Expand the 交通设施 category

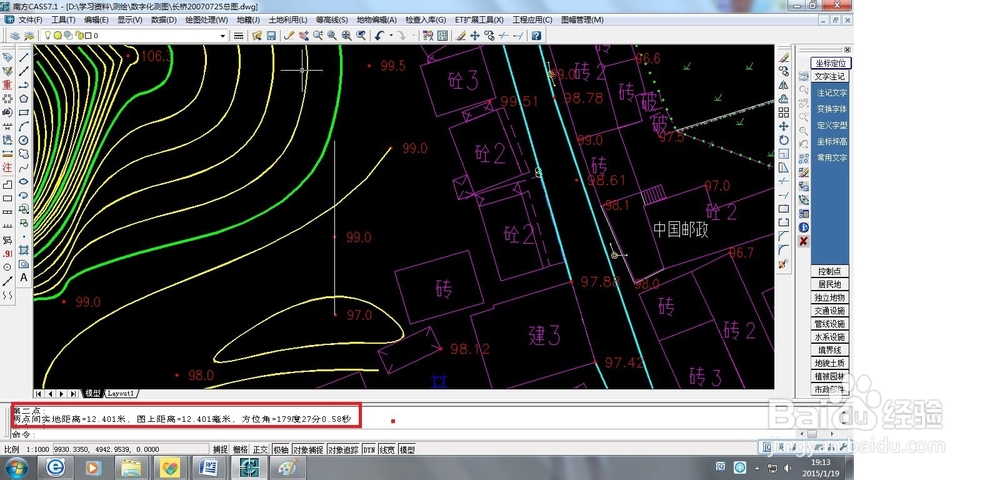point(830,311)
